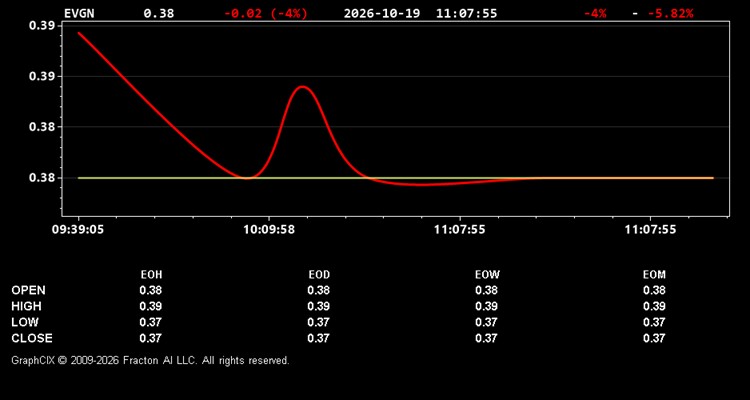
Task: Click the time next to the date
Action: (466, 13)
